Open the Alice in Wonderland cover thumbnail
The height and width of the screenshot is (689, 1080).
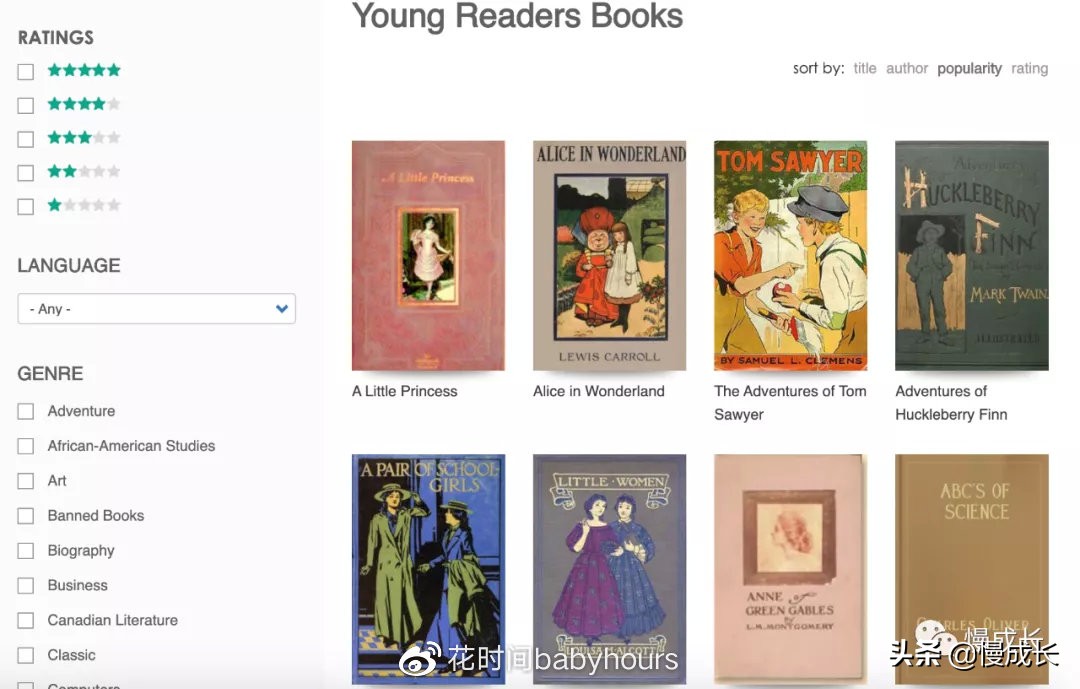[x=610, y=256]
